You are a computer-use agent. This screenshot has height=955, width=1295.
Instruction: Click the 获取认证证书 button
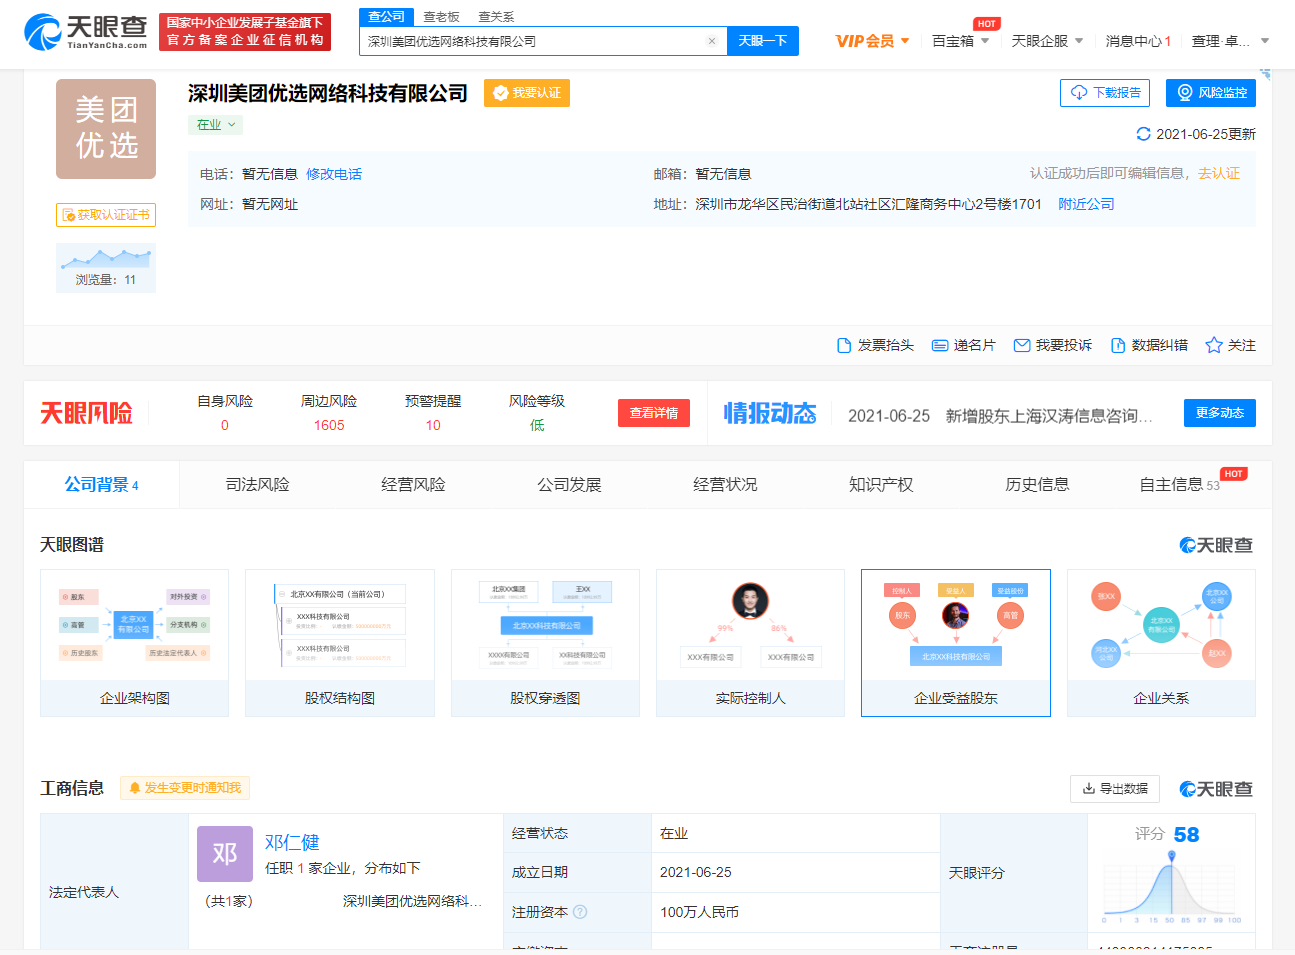[x=106, y=215]
